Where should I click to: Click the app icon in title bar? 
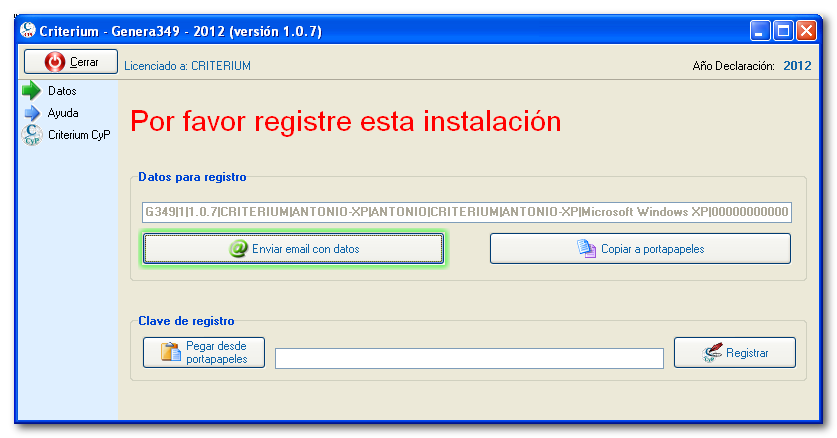pyautogui.click(x=27, y=30)
